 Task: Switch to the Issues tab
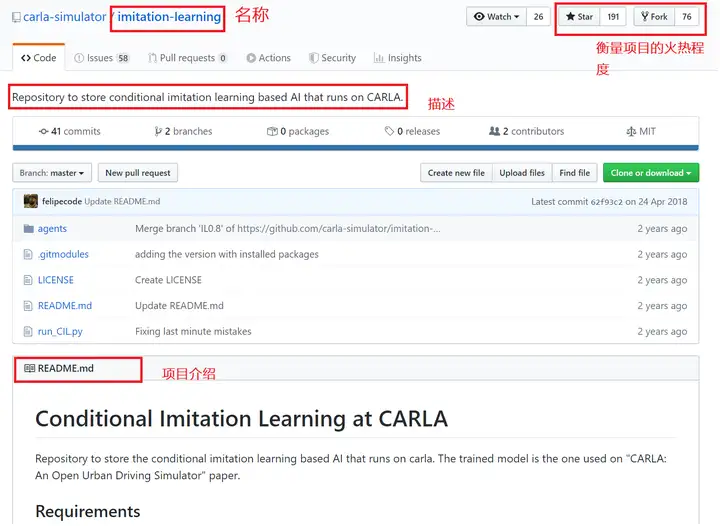coord(101,58)
